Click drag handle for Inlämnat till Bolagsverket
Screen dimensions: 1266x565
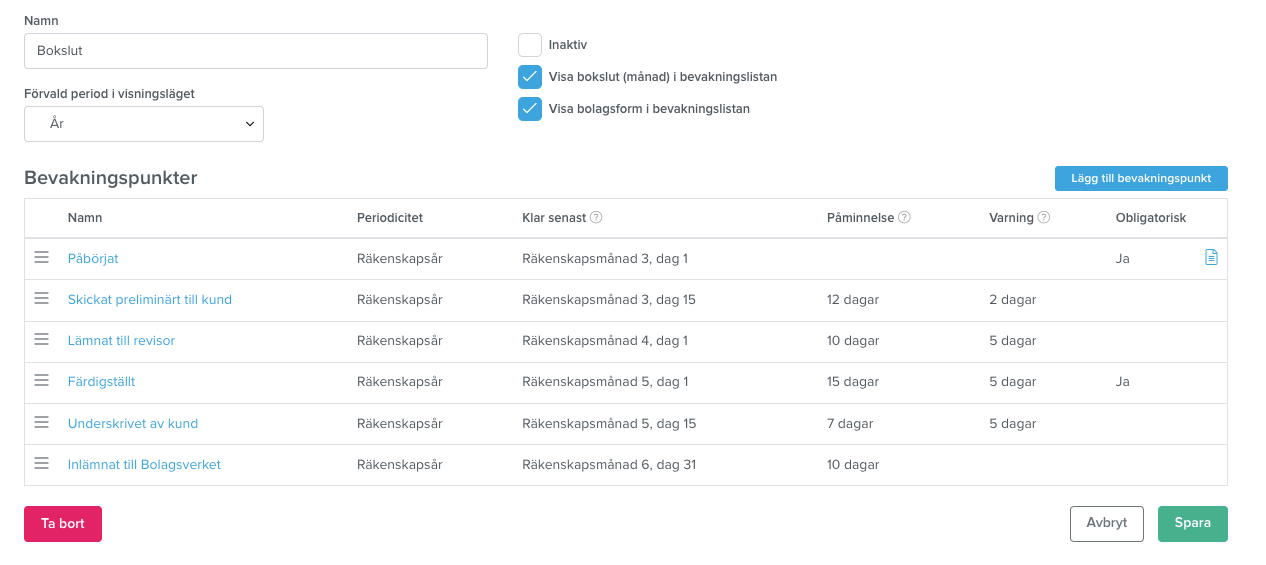(42, 463)
